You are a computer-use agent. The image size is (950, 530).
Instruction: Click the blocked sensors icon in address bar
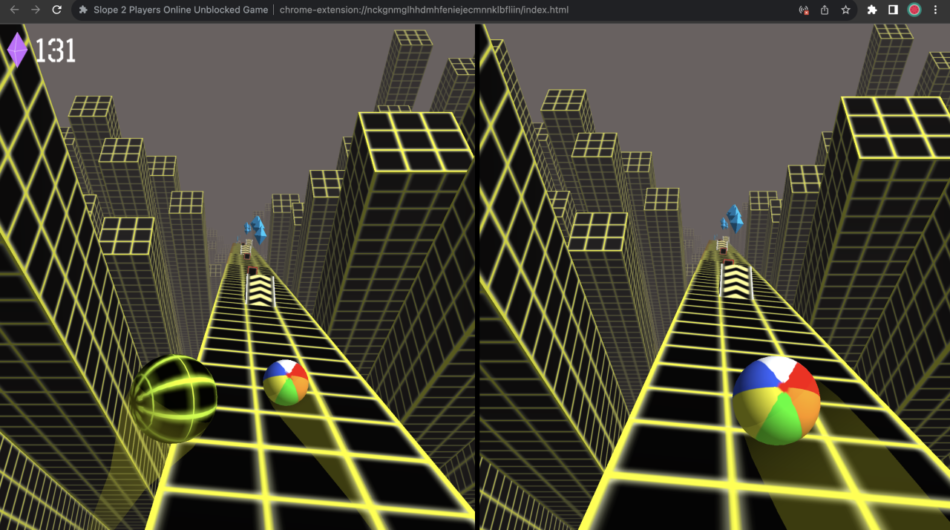point(803,10)
